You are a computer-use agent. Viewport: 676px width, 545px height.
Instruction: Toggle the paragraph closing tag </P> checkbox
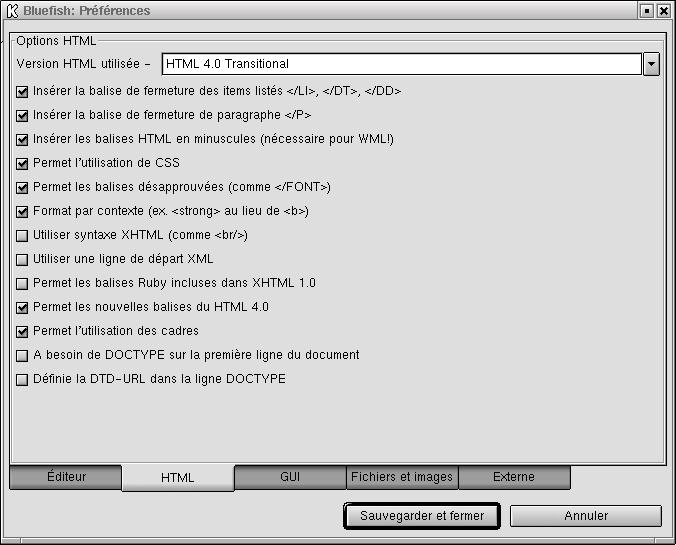point(23,115)
